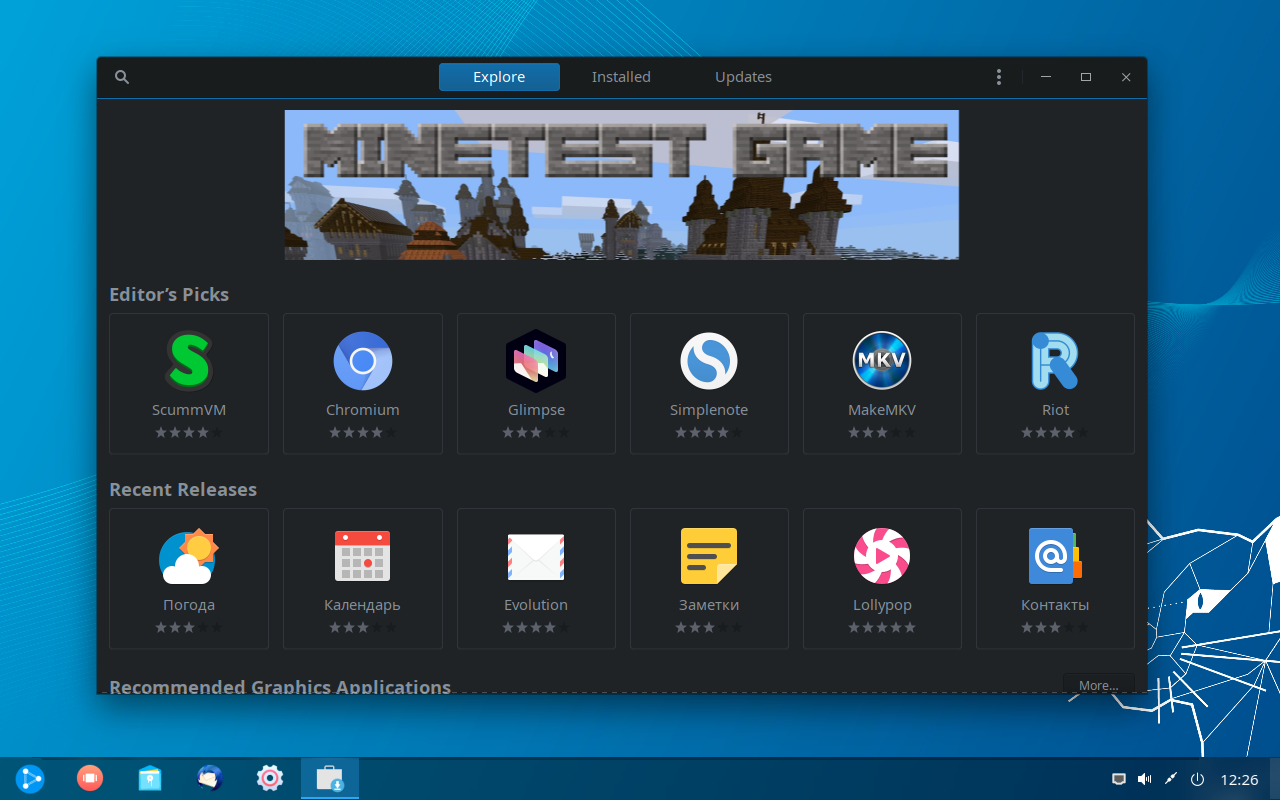1280x800 pixels.
Task: Open the Календарь calendar app card
Action: tap(362, 579)
